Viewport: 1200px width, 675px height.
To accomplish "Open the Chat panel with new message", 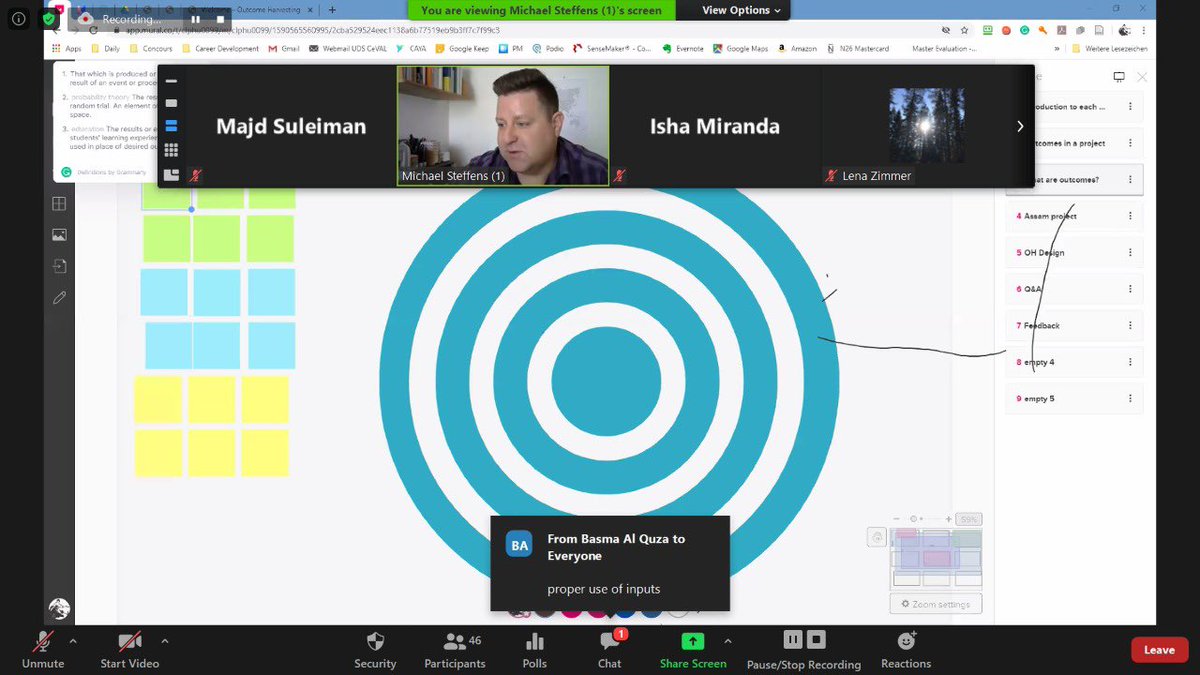I will pos(610,648).
